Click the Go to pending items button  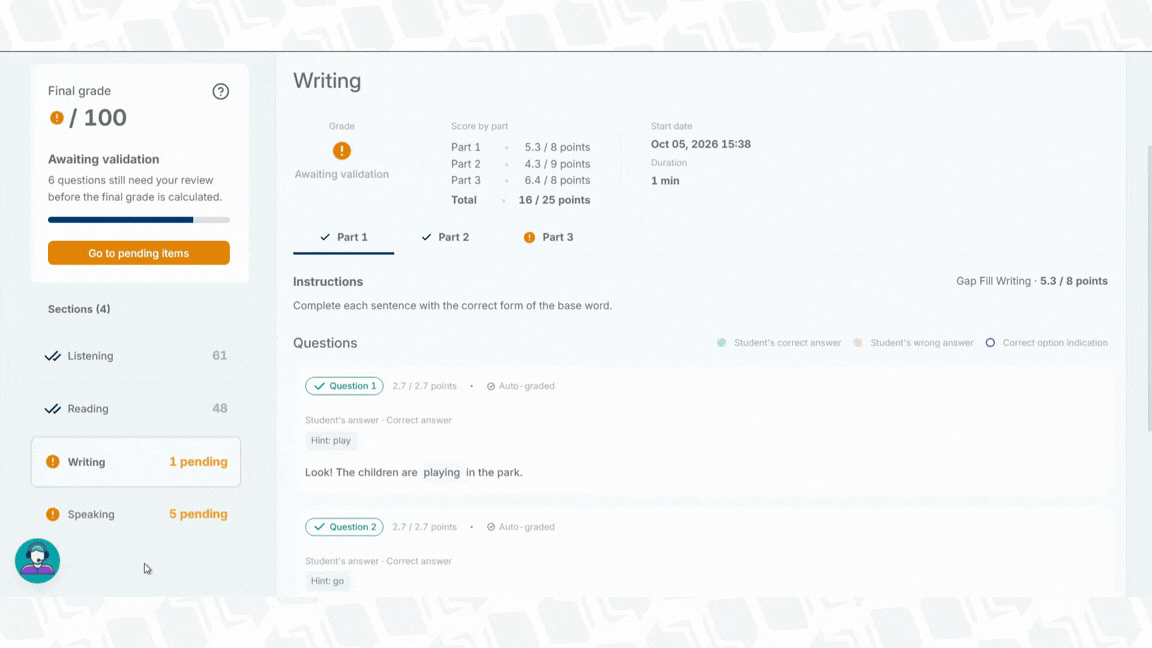pyautogui.click(x=139, y=253)
